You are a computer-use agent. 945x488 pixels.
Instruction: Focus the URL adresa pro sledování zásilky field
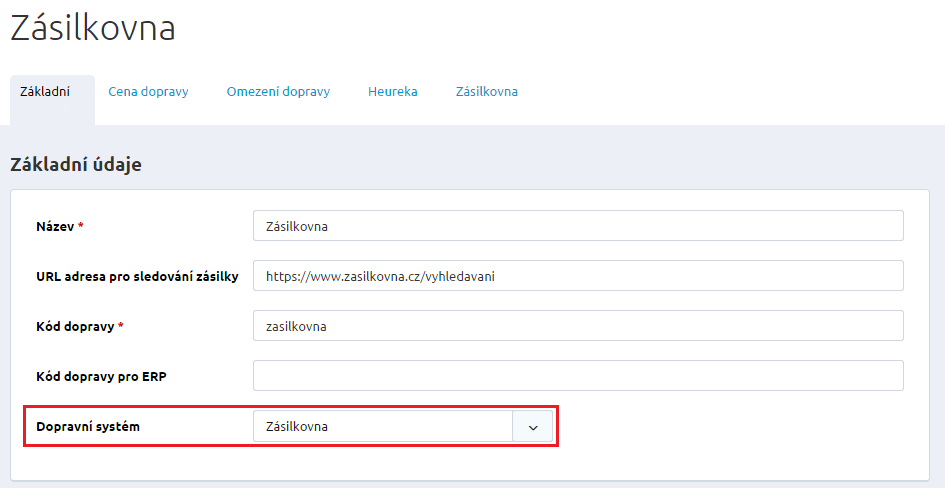pos(578,276)
